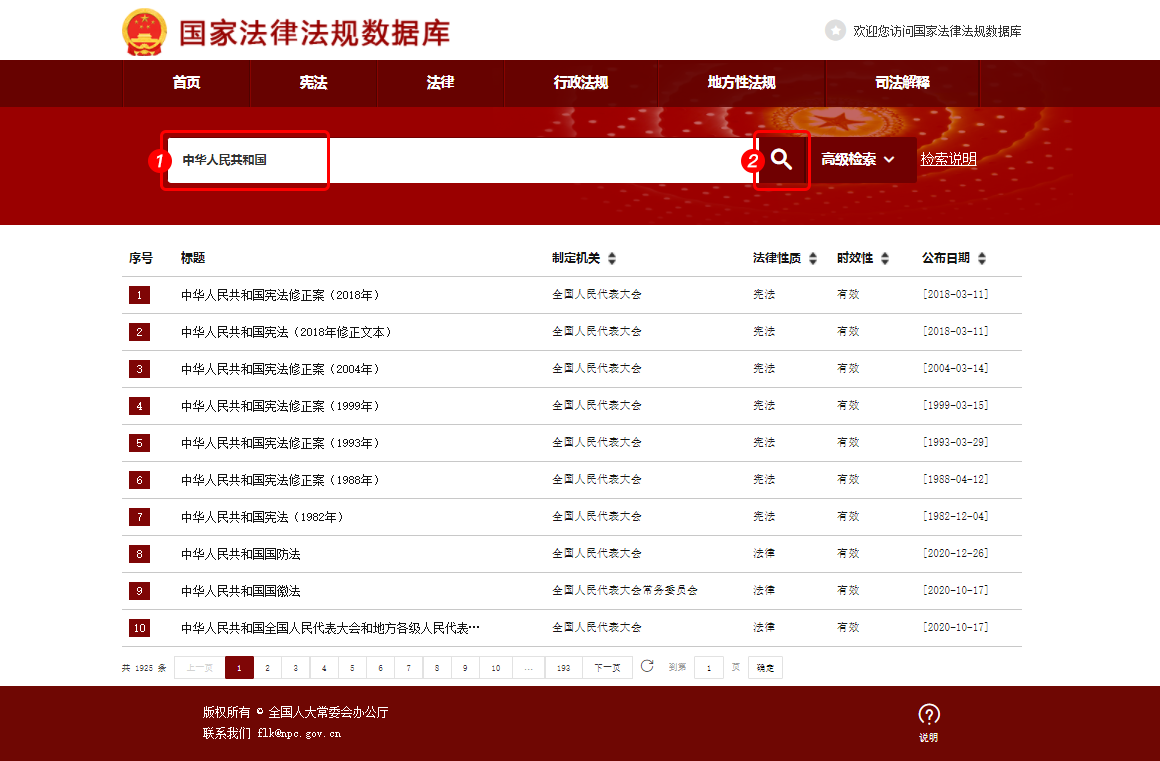This screenshot has height=761, width=1160.
Task: Go to results page 3
Action: [x=295, y=668]
